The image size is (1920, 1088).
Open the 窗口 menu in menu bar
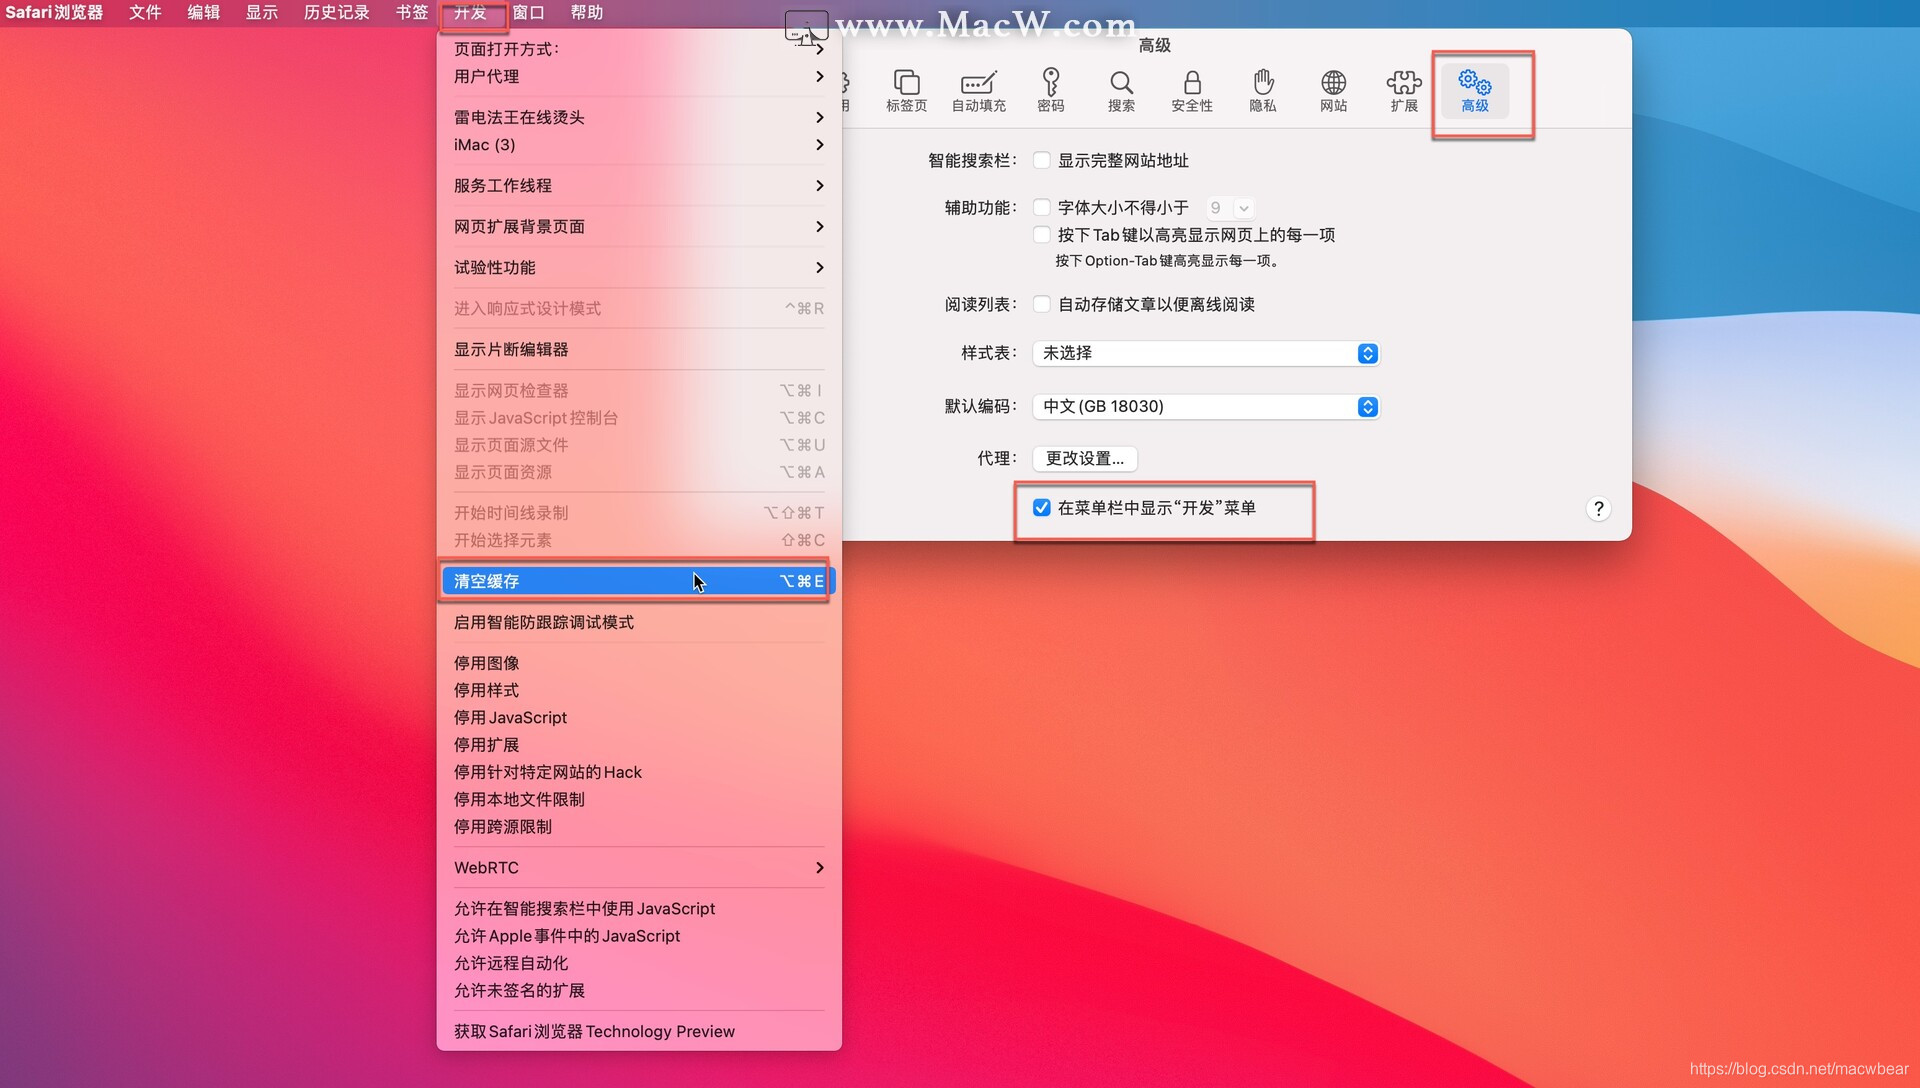[x=529, y=12]
